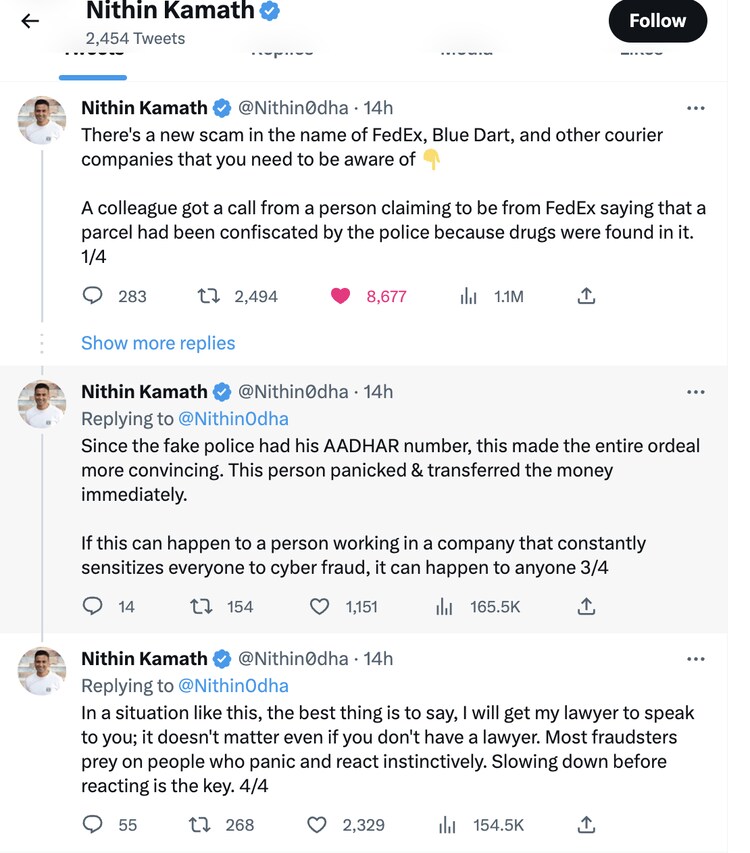Share the first tweet about FedEx scam
750x853 pixels.
587,296
